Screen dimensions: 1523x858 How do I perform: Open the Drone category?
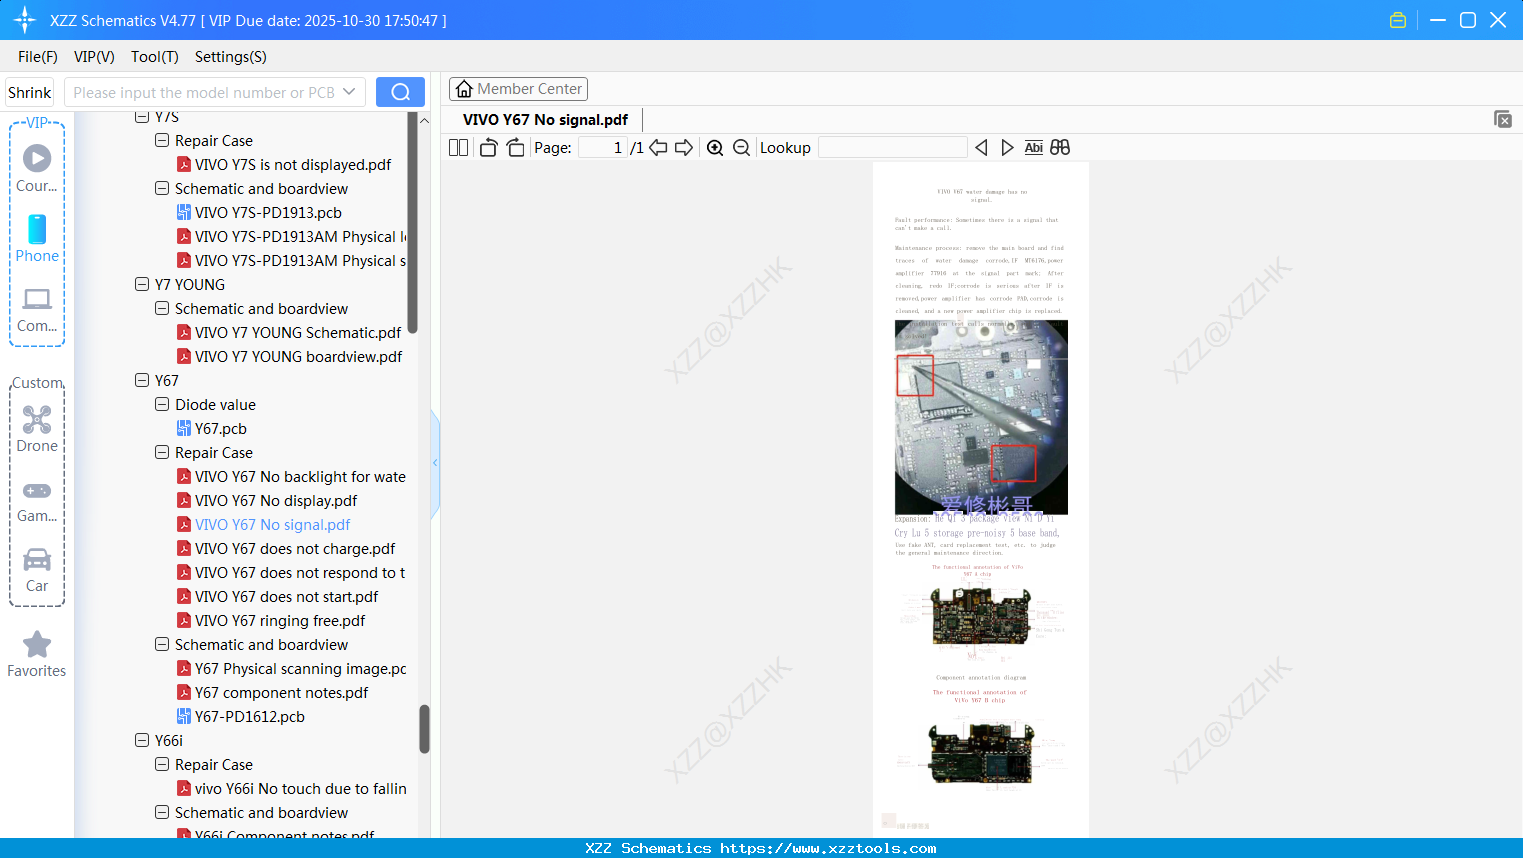37,428
